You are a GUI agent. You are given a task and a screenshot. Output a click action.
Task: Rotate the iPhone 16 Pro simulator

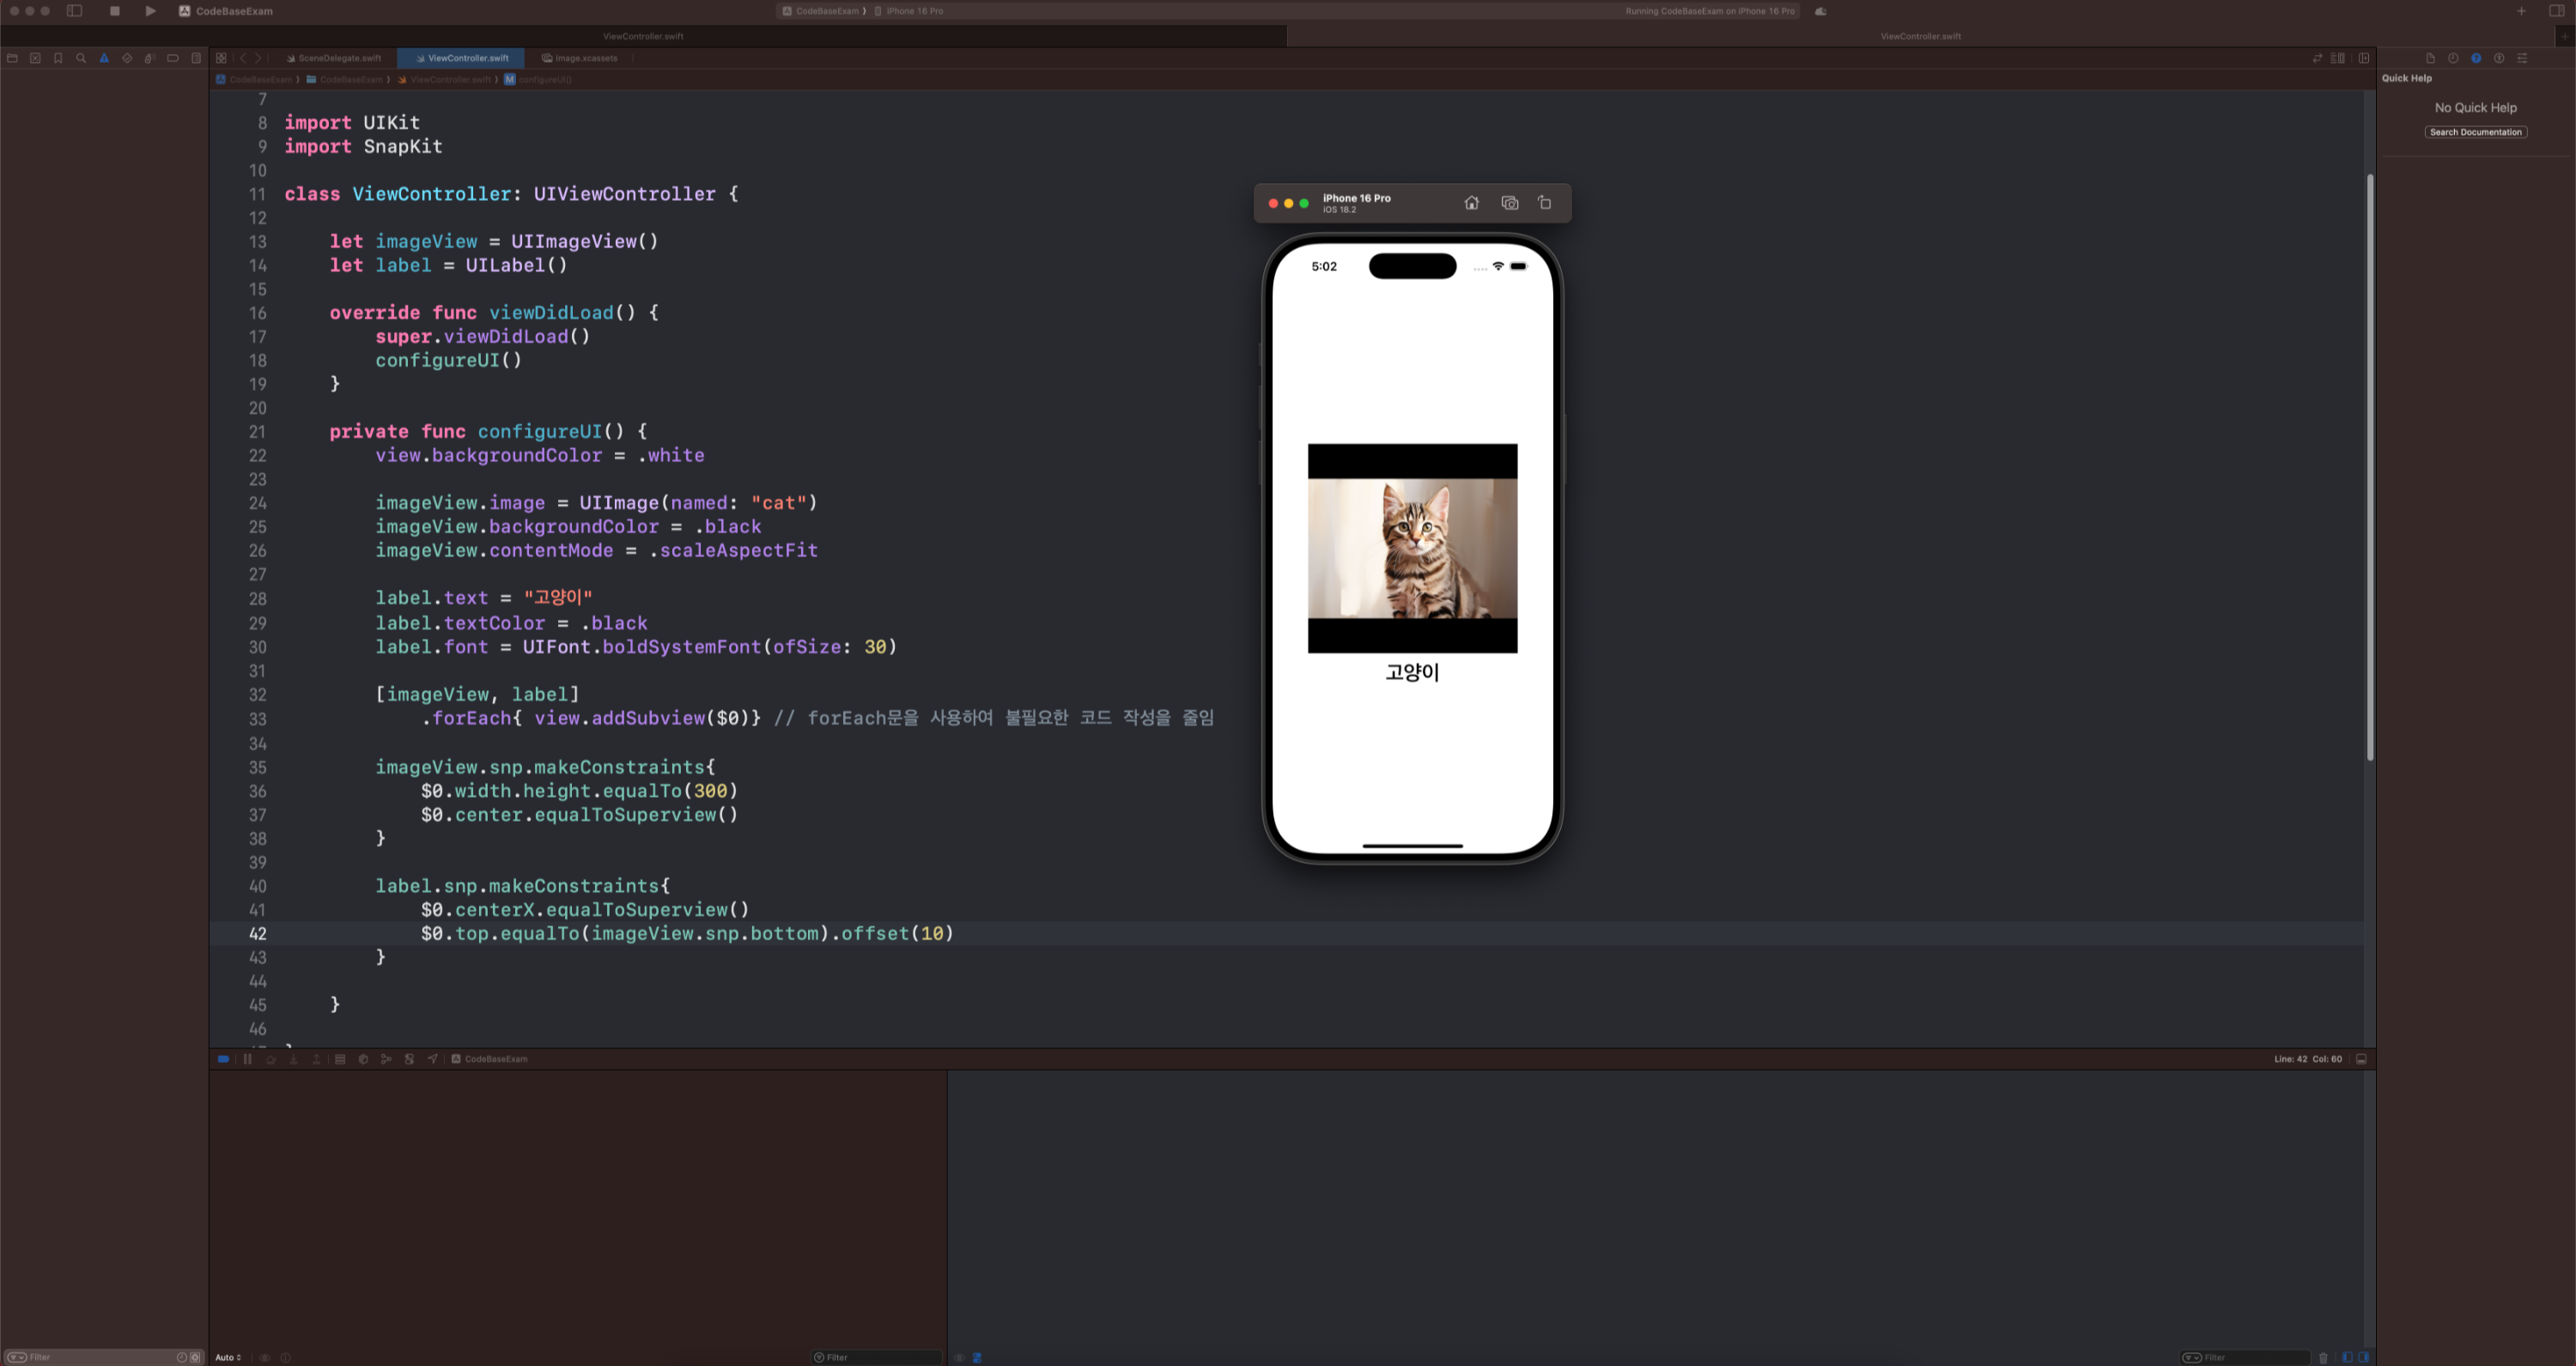(1544, 203)
